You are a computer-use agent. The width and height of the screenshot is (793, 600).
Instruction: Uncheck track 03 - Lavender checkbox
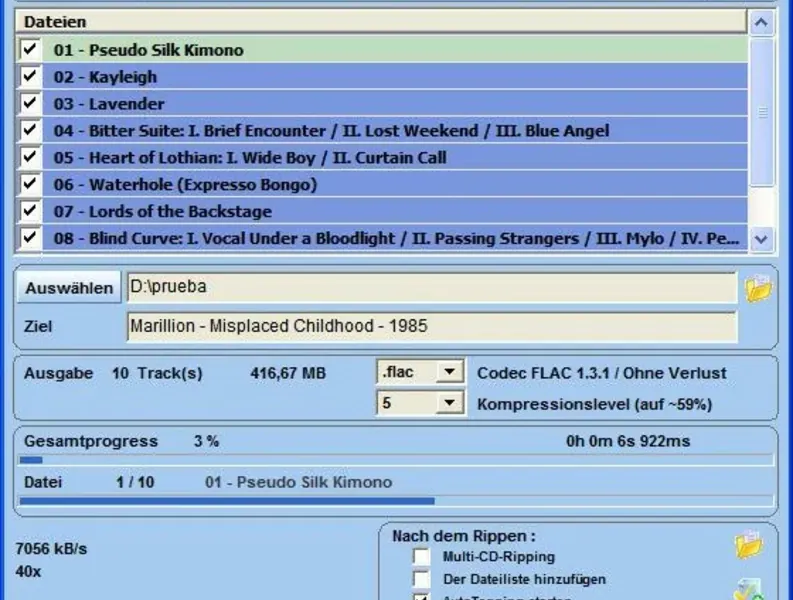point(29,103)
